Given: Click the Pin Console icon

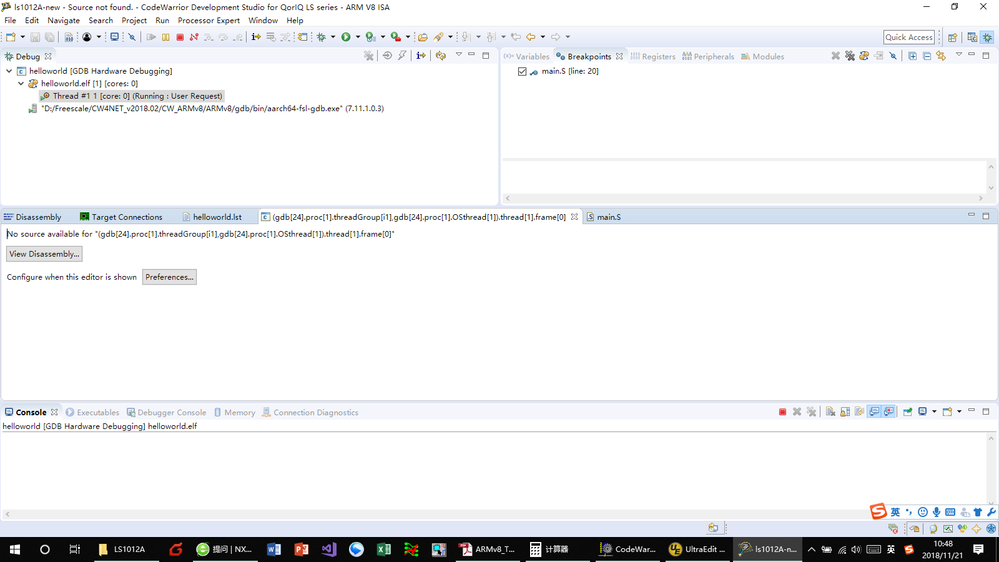Looking at the screenshot, I should tap(907, 412).
